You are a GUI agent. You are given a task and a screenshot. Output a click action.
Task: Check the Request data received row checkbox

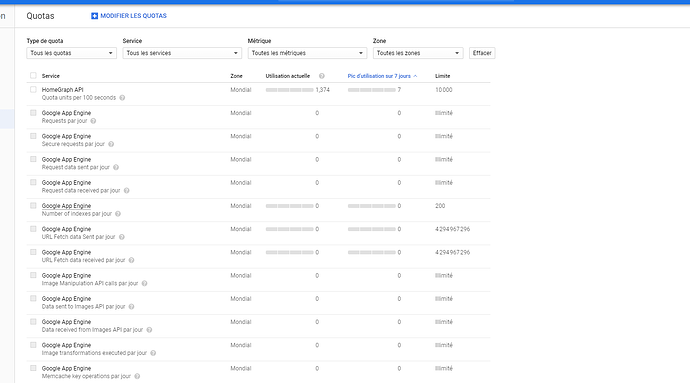click(x=33, y=182)
